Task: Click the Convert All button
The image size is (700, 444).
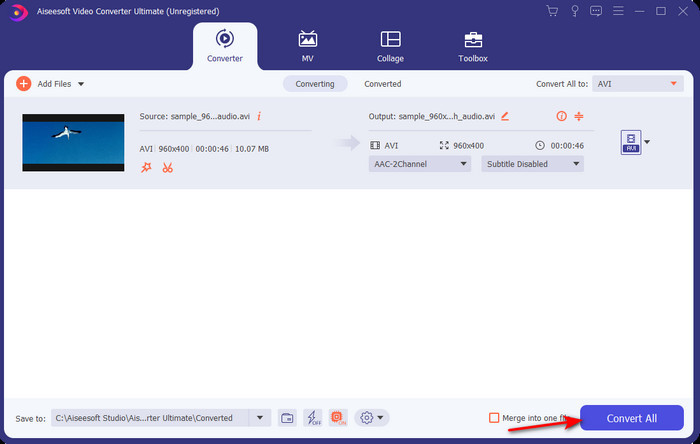Action: [631, 418]
